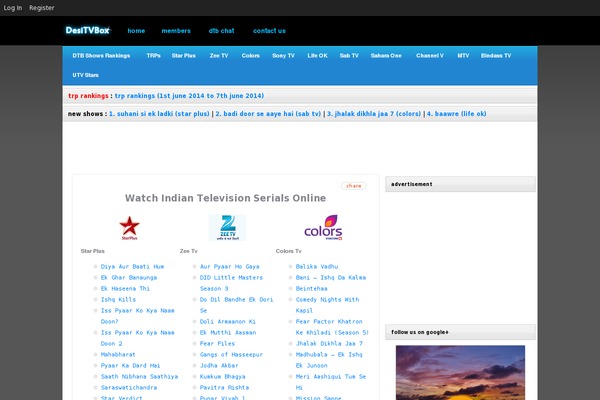
Task: Open the dtb chat menu item
Action: pos(222,31)
